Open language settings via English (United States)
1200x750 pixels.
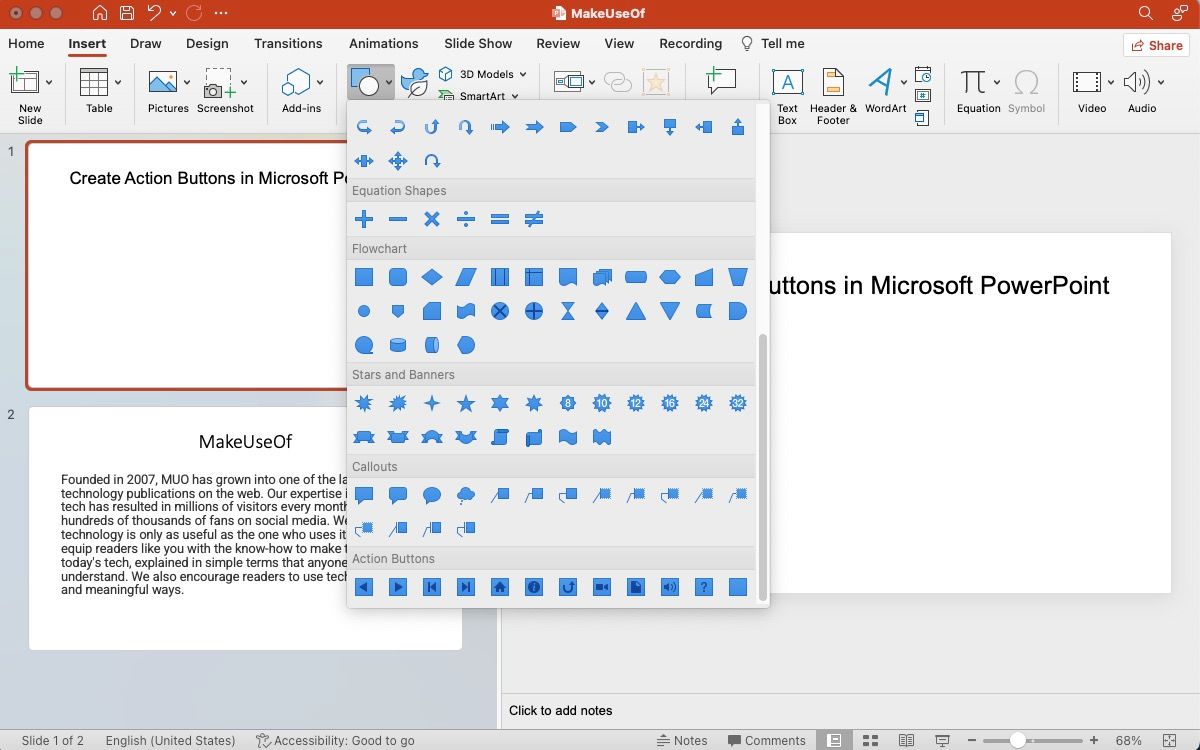click(170, 740)
